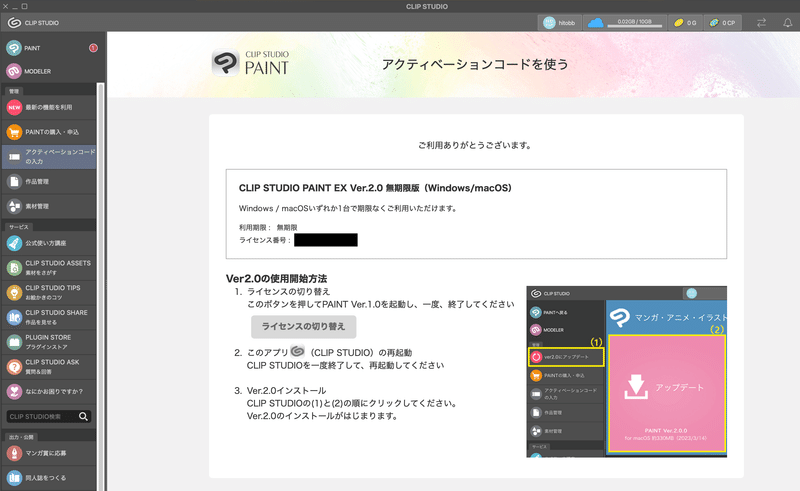Click the cloud storage usage progress bar

pos(634,27)
